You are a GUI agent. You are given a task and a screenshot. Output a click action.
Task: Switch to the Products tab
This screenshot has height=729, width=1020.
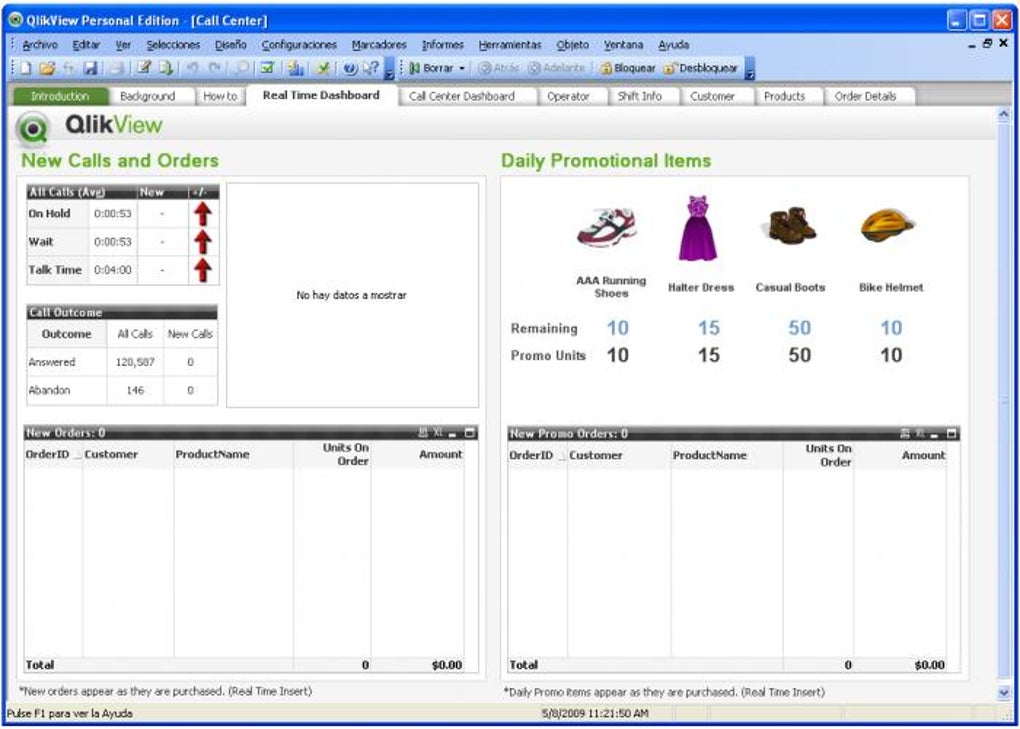(784, 96)
